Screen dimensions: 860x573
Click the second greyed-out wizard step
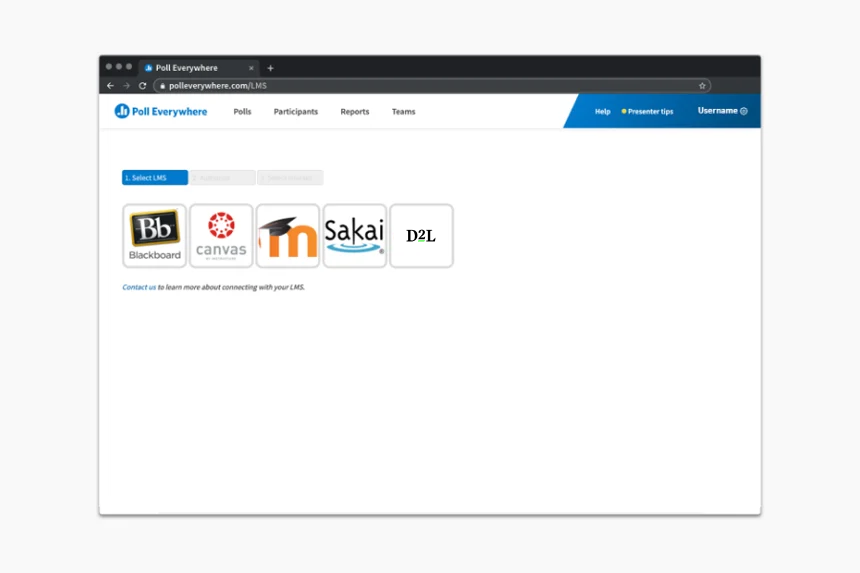click(x=222, y=178)
